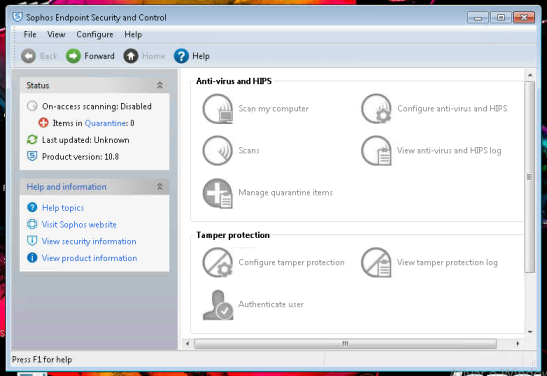Image resolution: width=547 pixels, height=376 pixels.
Task: Click the green Forward arrow icon
Action: [73, 56]
